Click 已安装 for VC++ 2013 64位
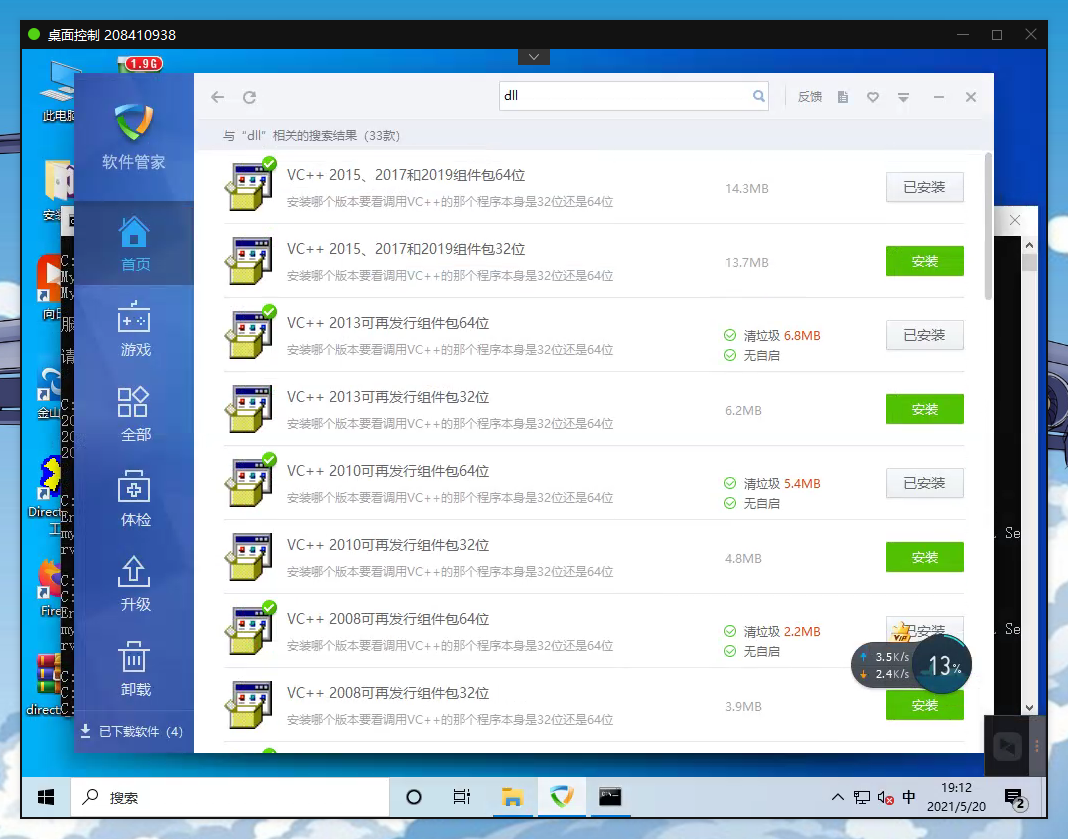This screenshot has width=1068, height=839. pyautogui.click(x=924, y=335)
